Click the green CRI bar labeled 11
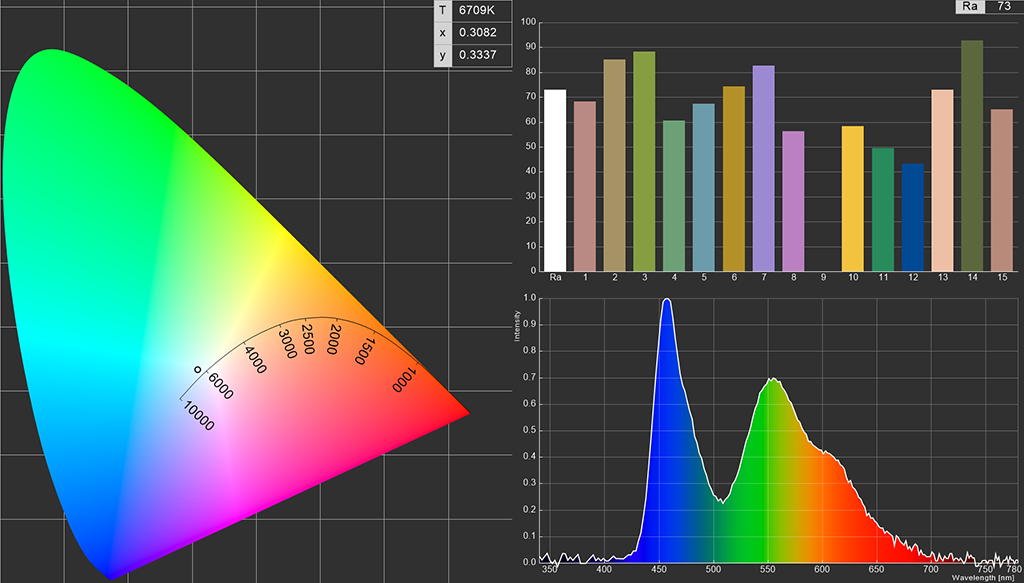The image size is (1024, 583). (883, 210)
